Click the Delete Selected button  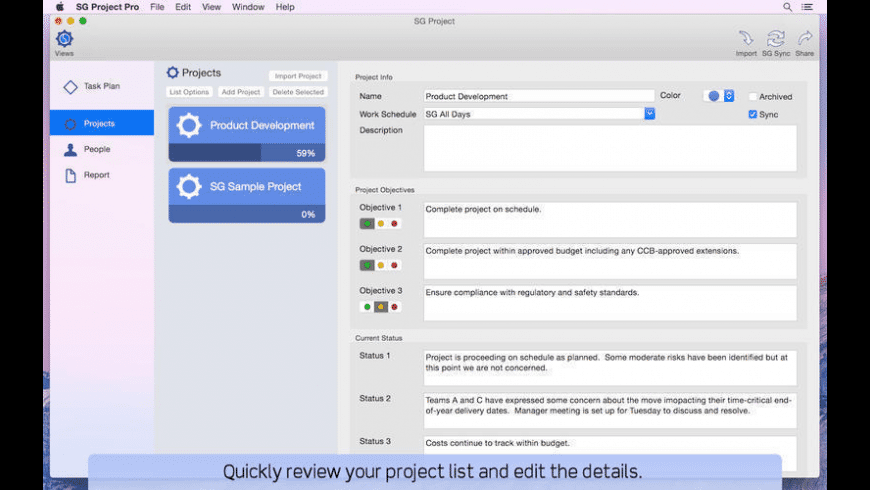[x=298, y=92]
